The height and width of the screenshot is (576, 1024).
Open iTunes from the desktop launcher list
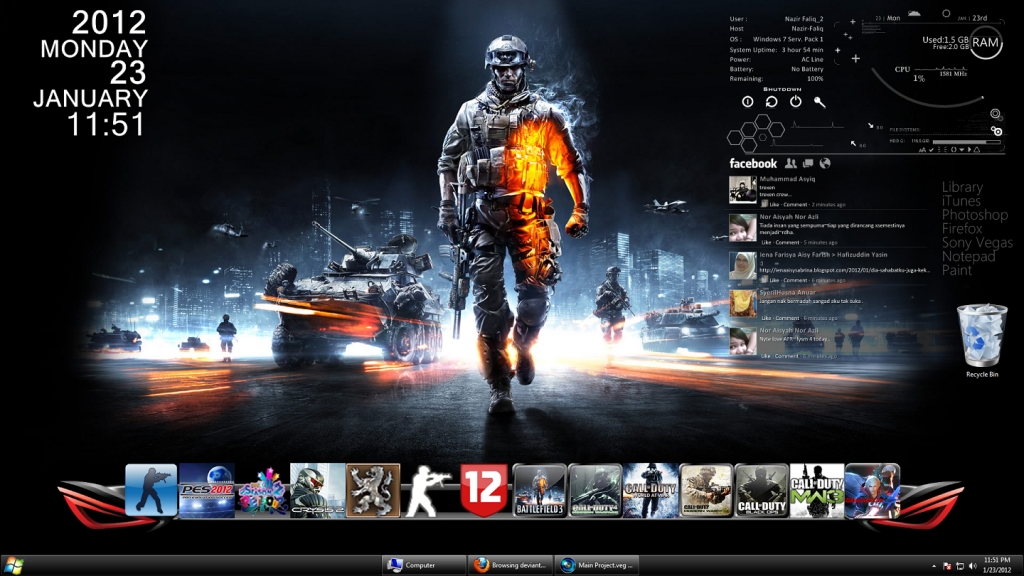961,201
